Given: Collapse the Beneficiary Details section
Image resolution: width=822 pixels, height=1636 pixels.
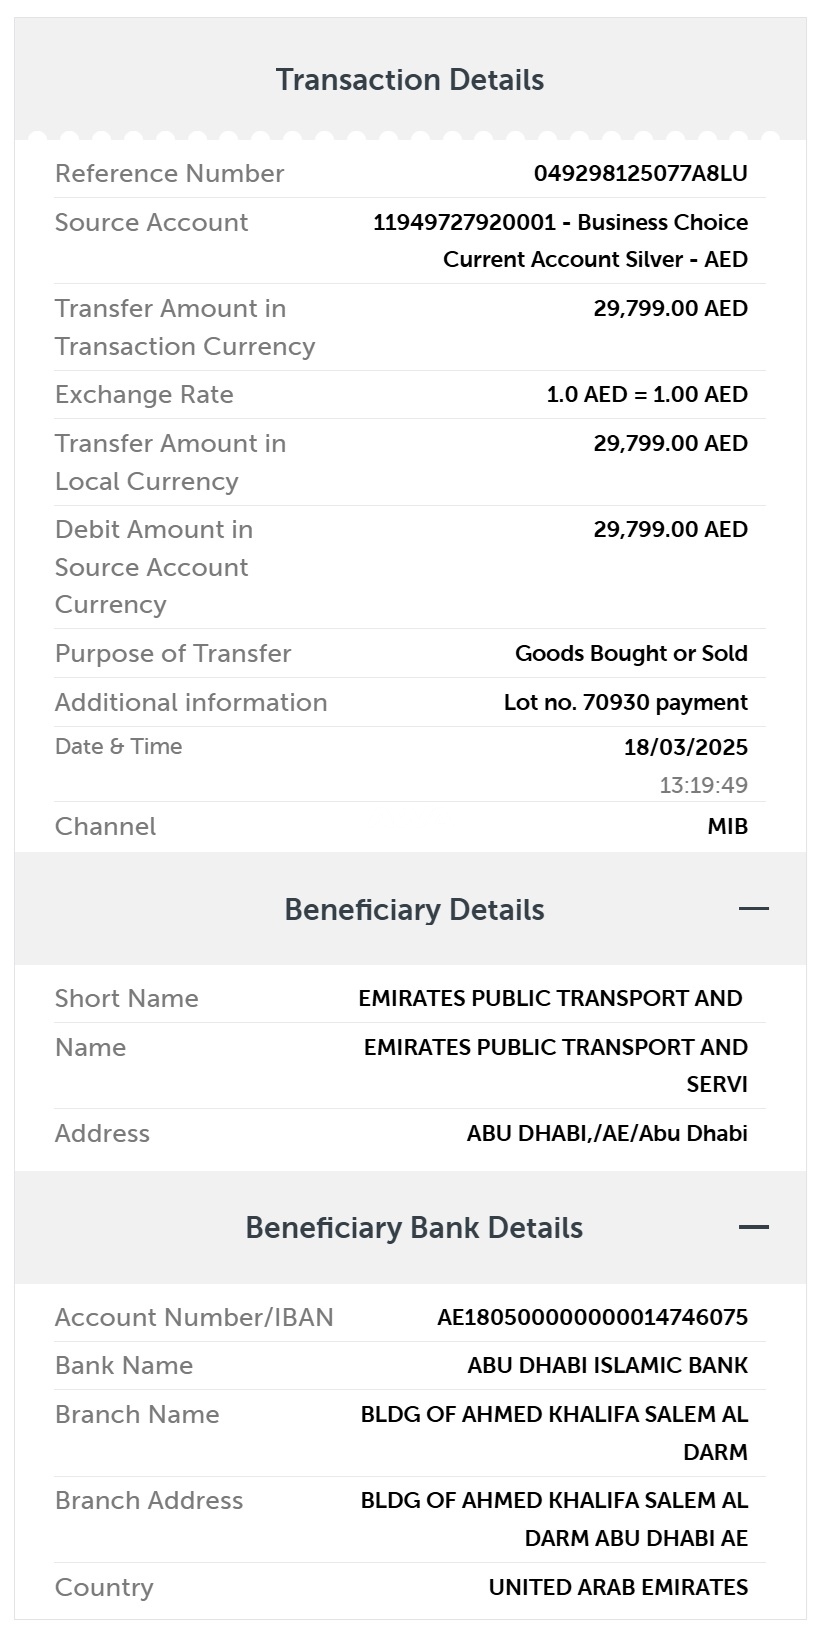Looking at the screenshot, I should tap(753, 909).
